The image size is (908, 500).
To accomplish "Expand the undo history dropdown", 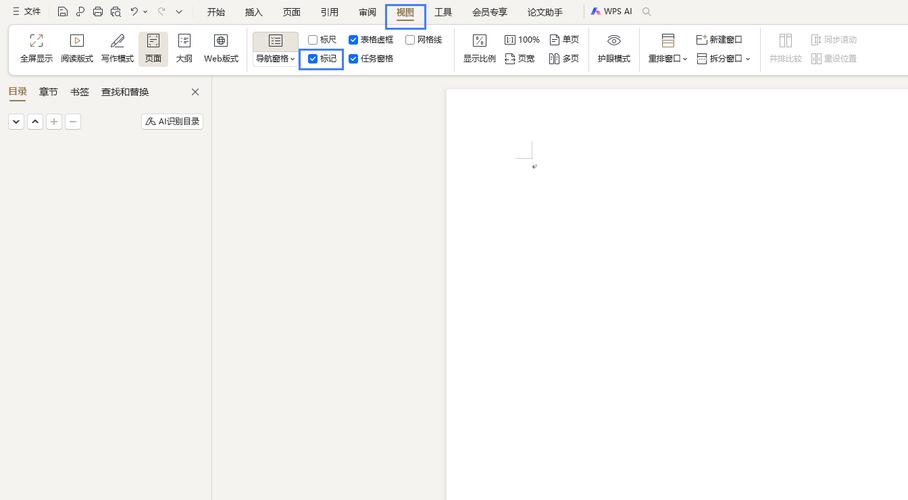I will (x=145, y=12).
